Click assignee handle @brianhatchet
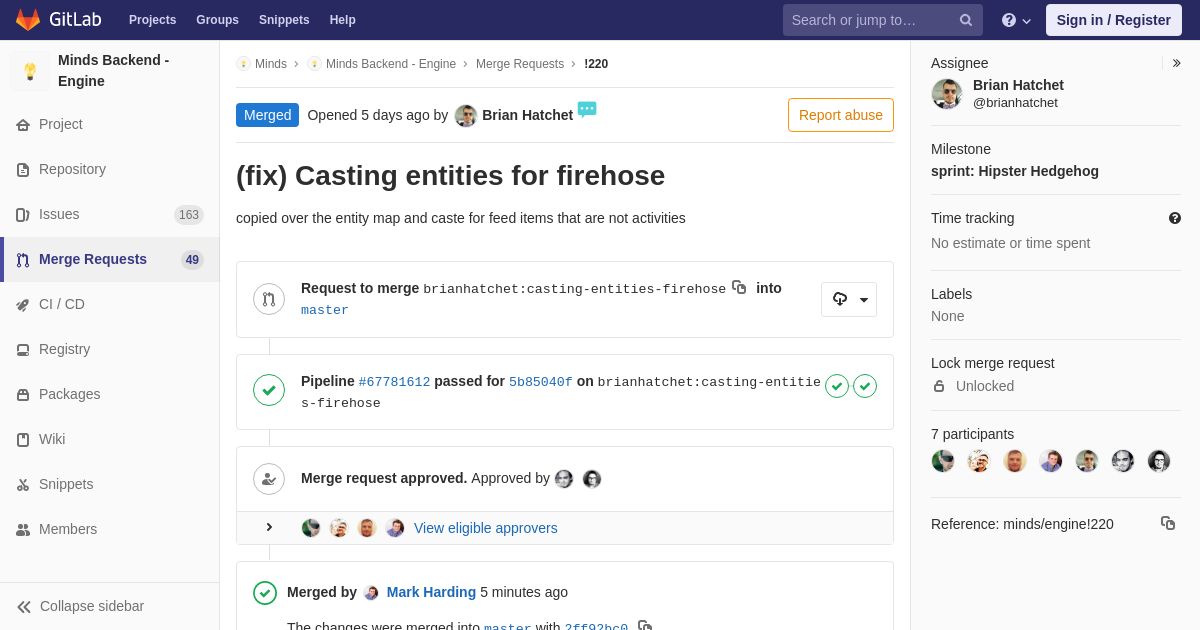The image size is (1200, 630). point(1015,103)
